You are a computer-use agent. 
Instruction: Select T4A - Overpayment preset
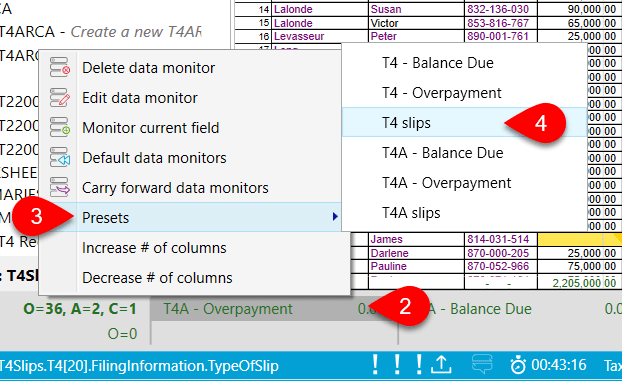(x=465, y=183)
